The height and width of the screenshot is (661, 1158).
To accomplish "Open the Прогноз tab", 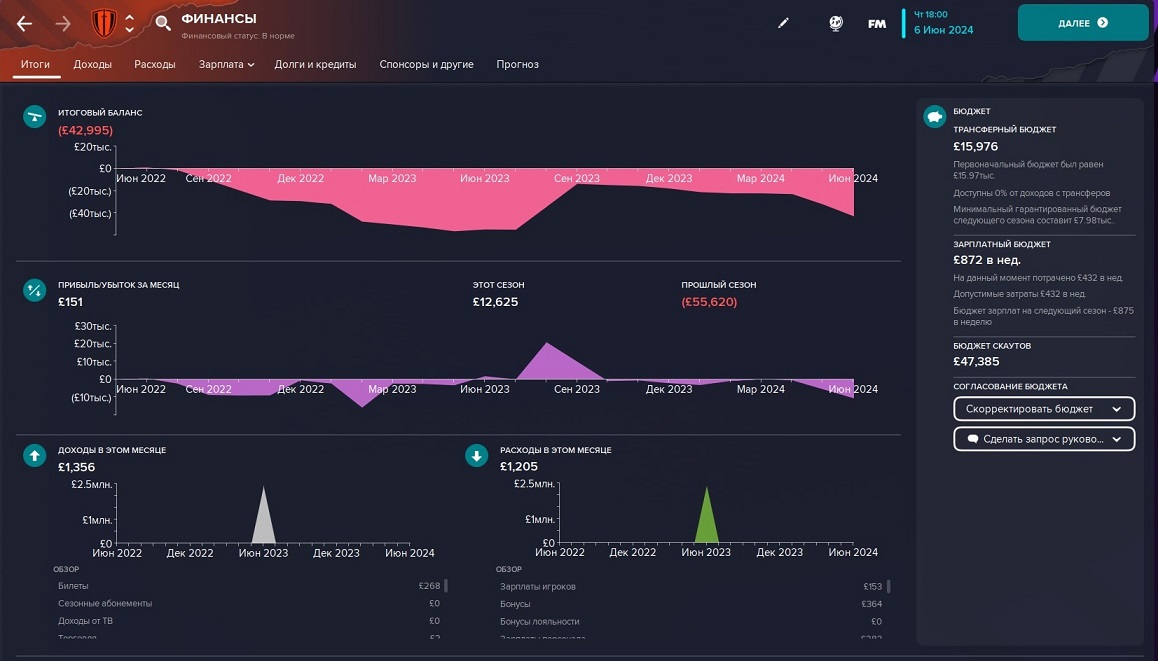I will [517, 64].
